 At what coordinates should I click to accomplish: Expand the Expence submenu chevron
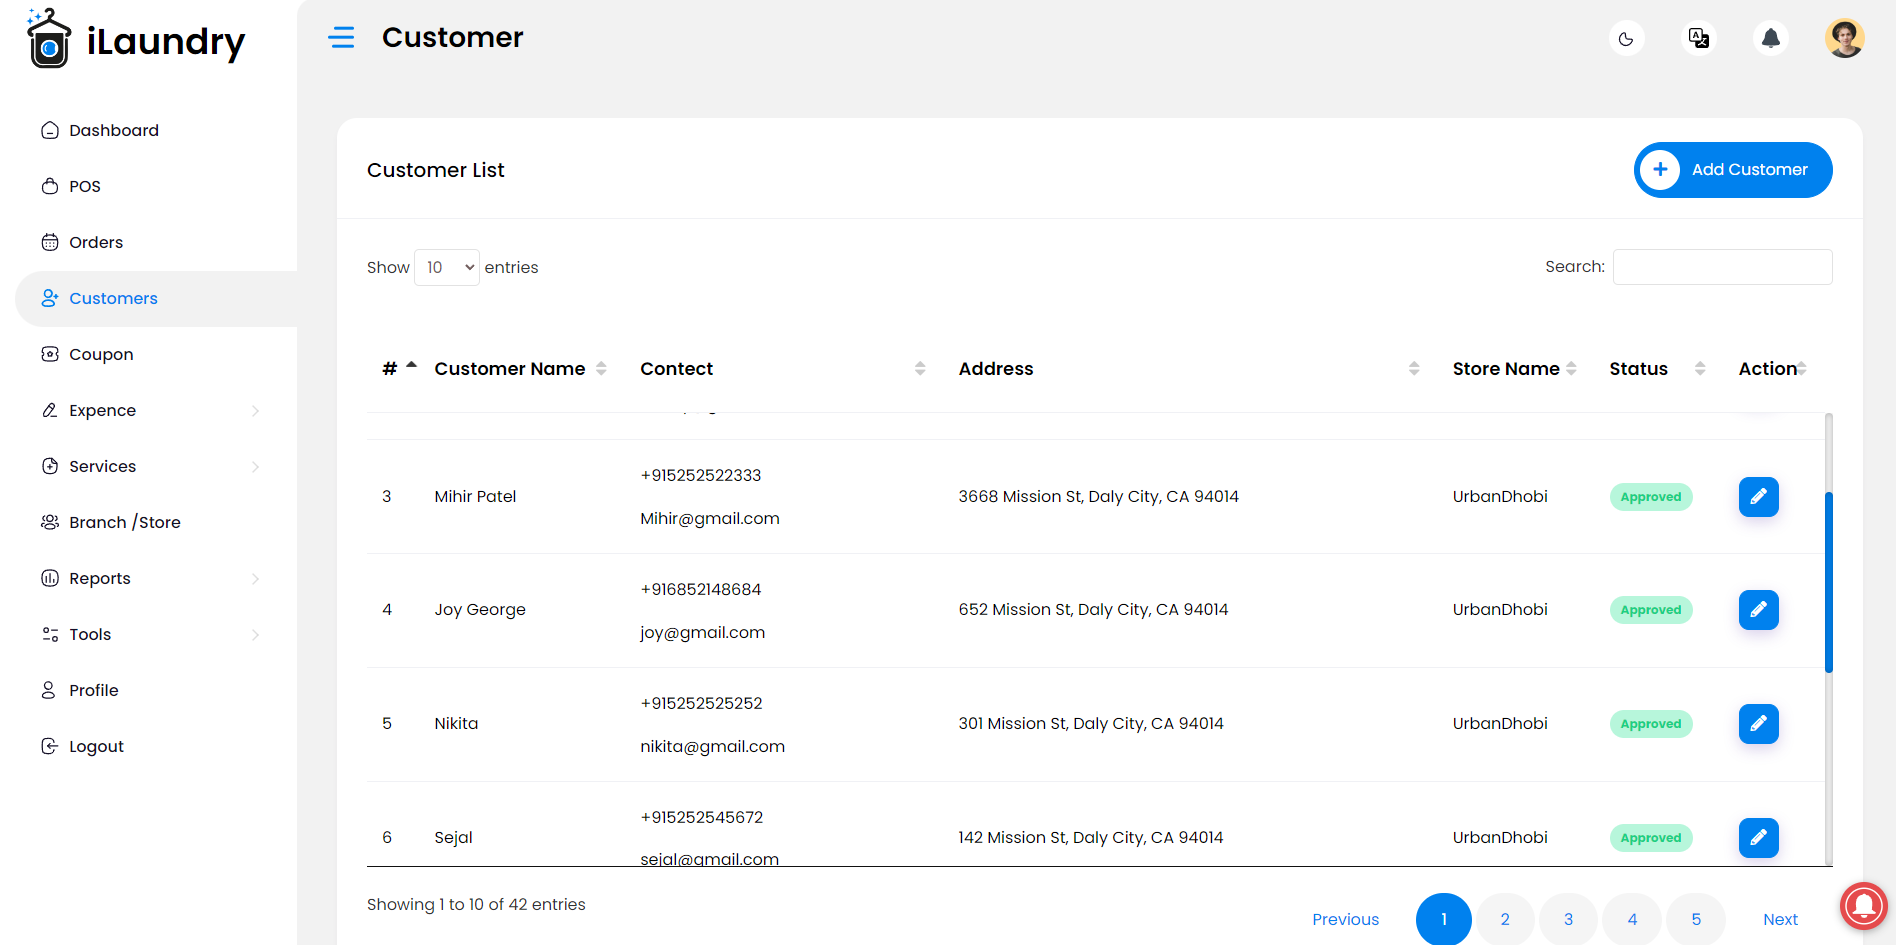tap(255, 411)
